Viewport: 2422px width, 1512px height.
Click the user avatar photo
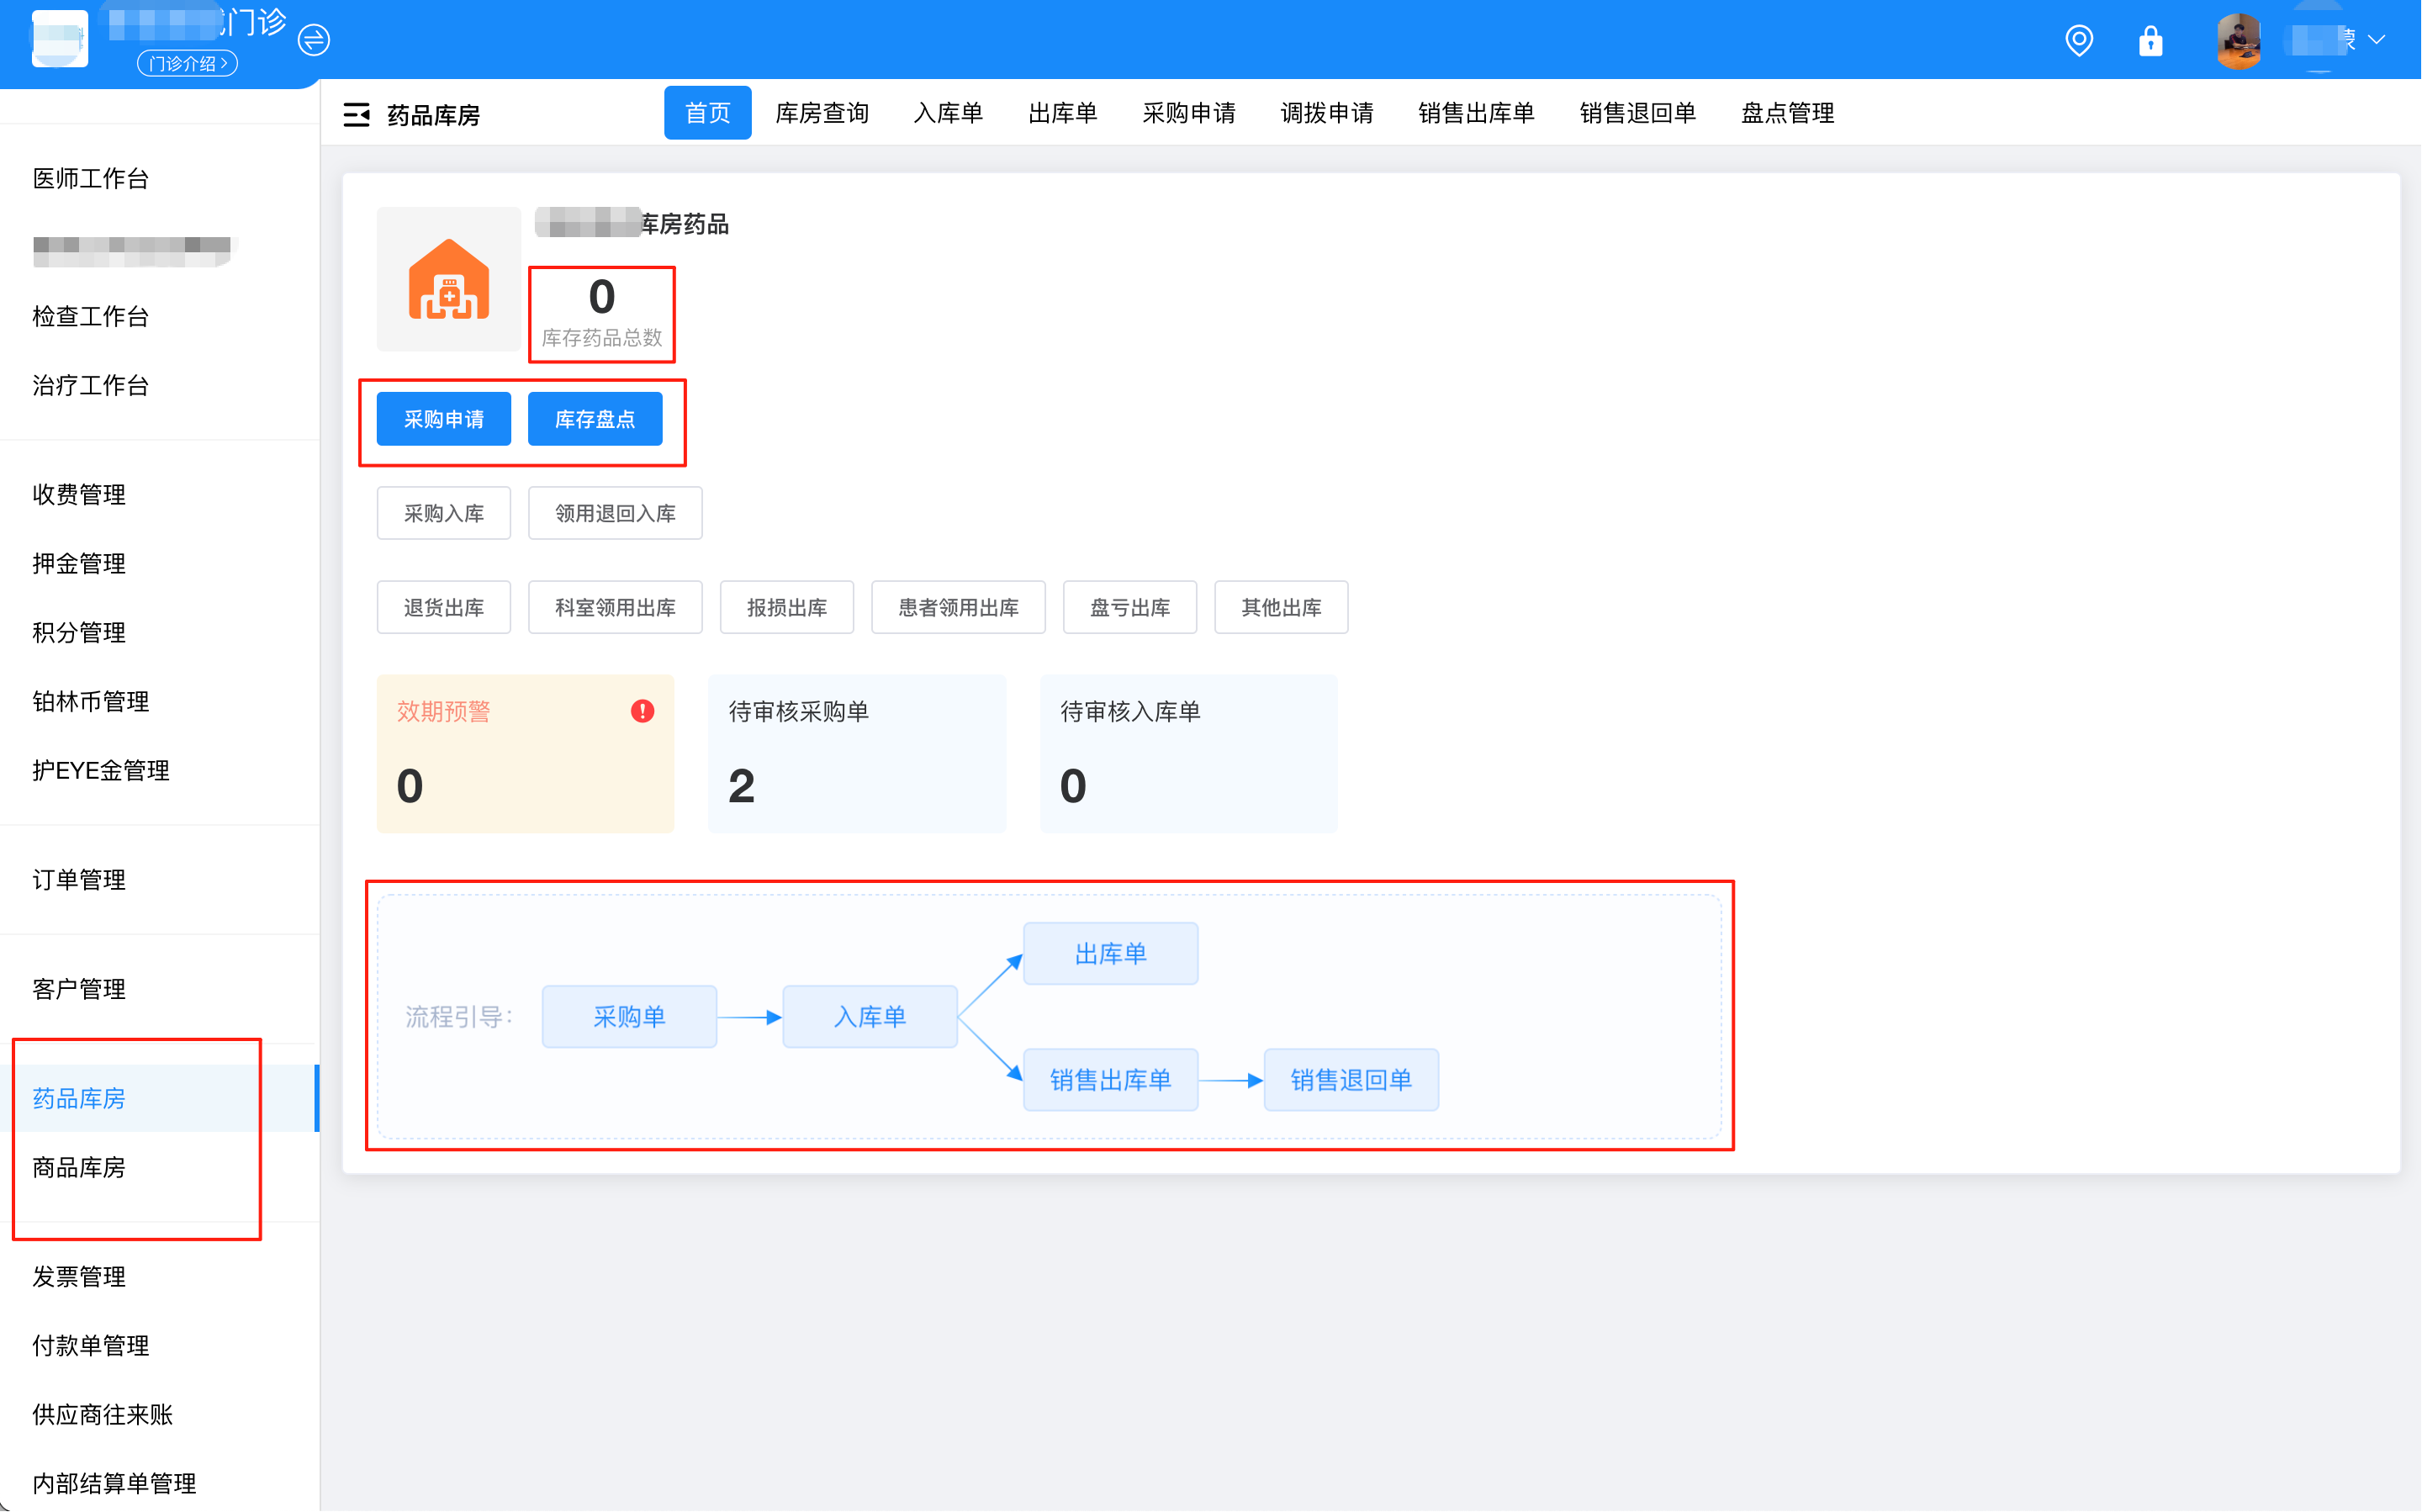tap(2238, 41)
